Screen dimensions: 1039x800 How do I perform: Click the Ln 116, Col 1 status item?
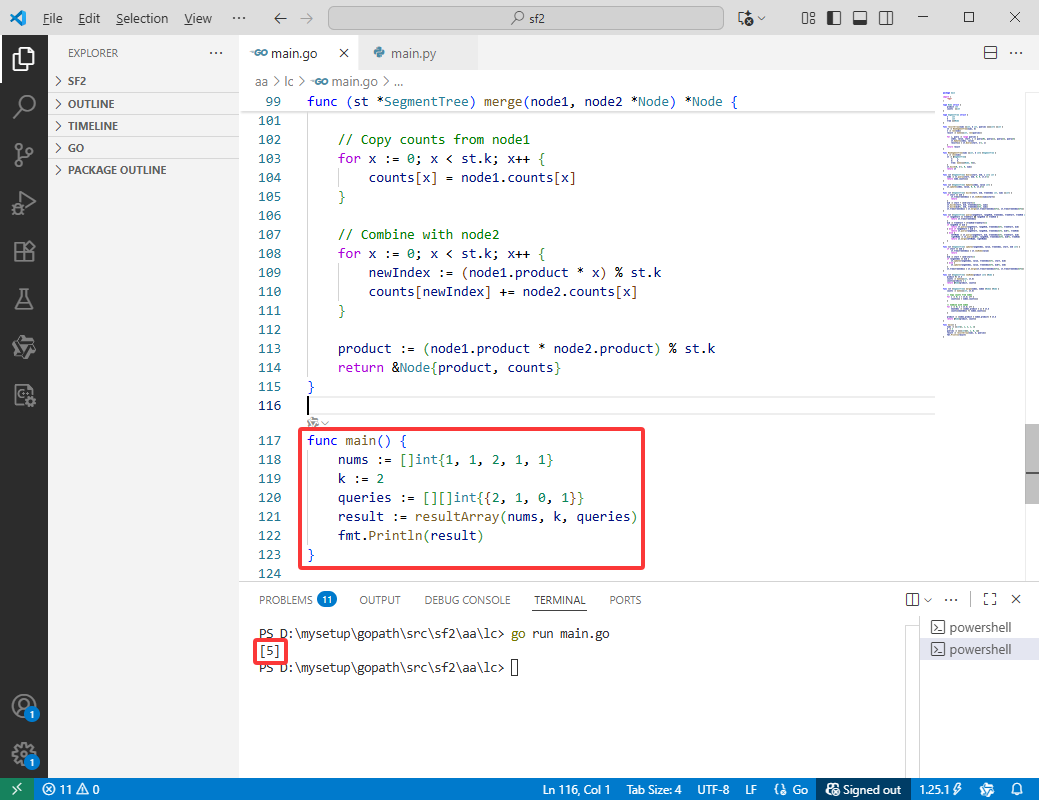click(x=576, y=789)
